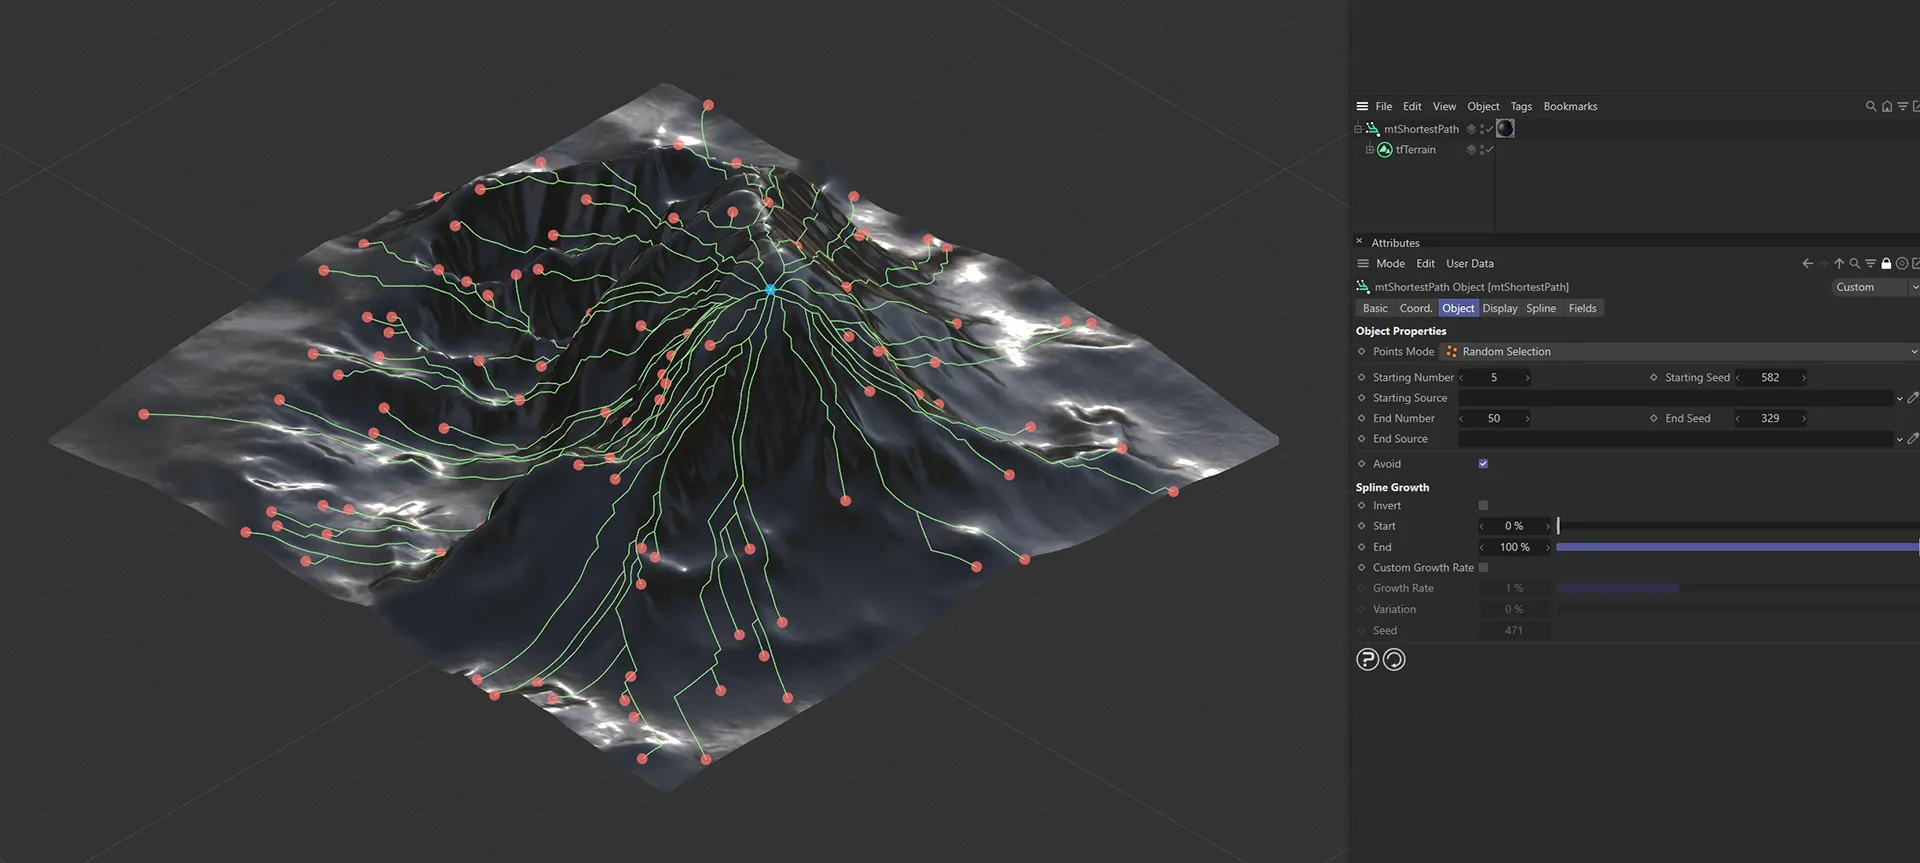
Task: Open the Tags menu in Object Manager
Action: 1520,107
